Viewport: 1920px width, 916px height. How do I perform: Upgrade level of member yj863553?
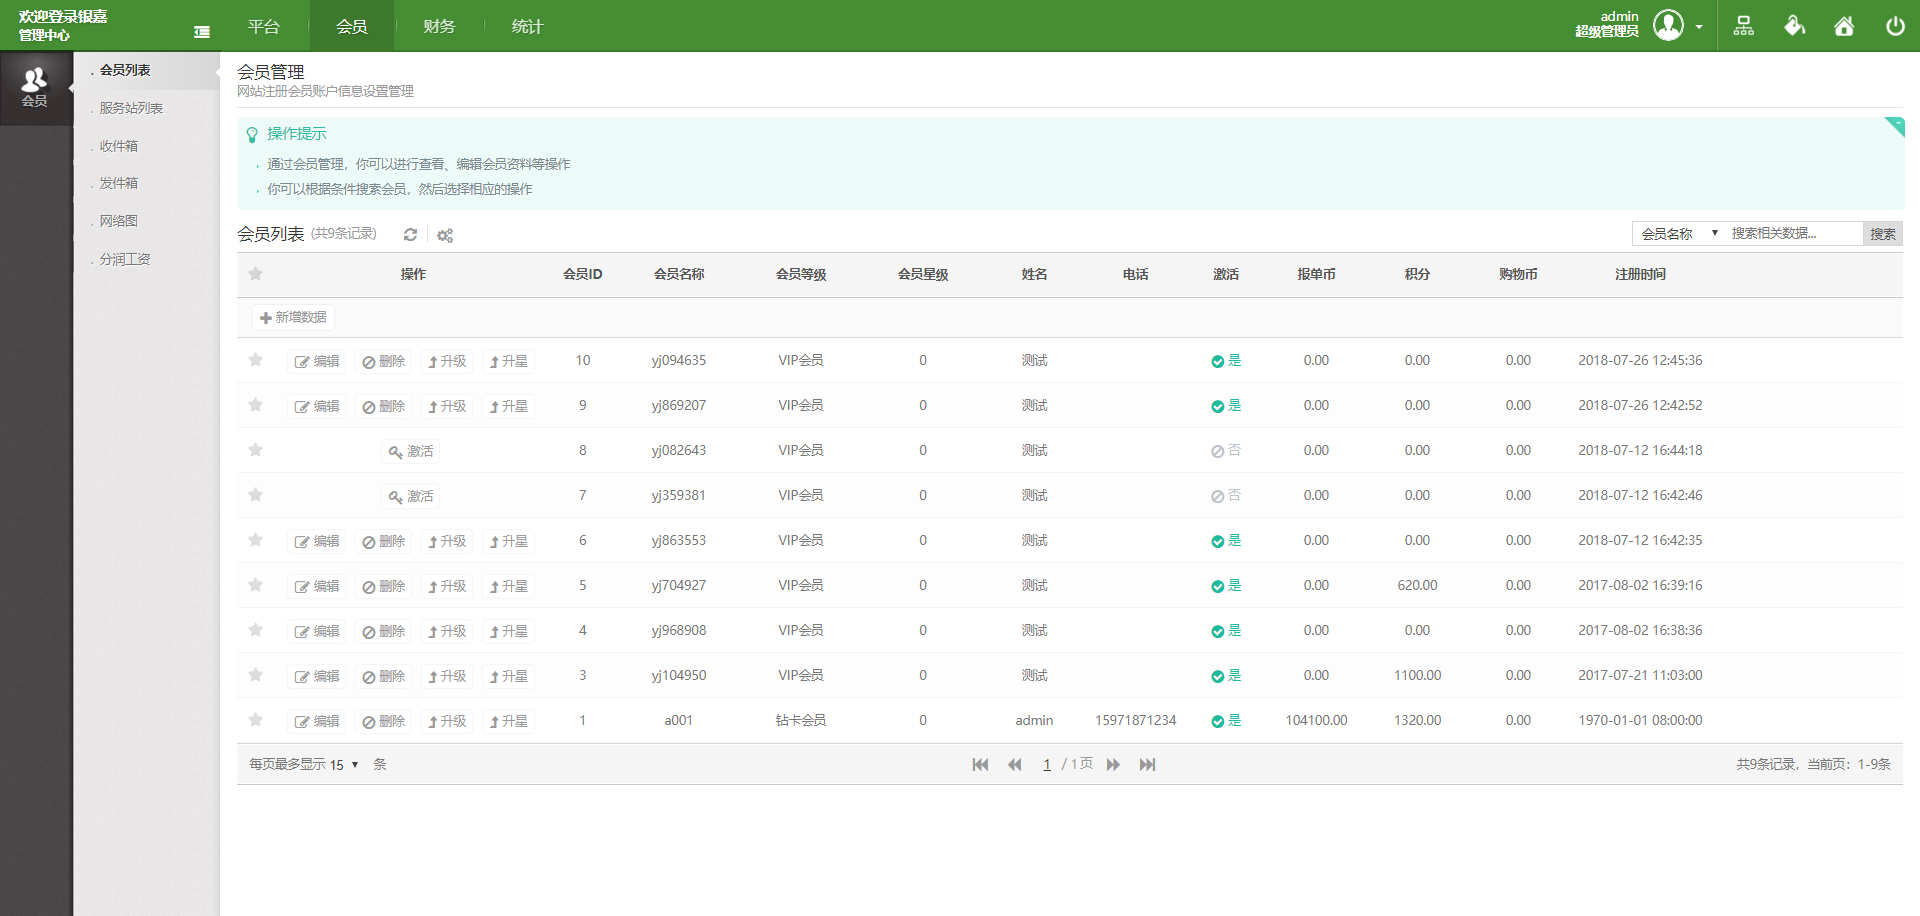tap(447, 541)
